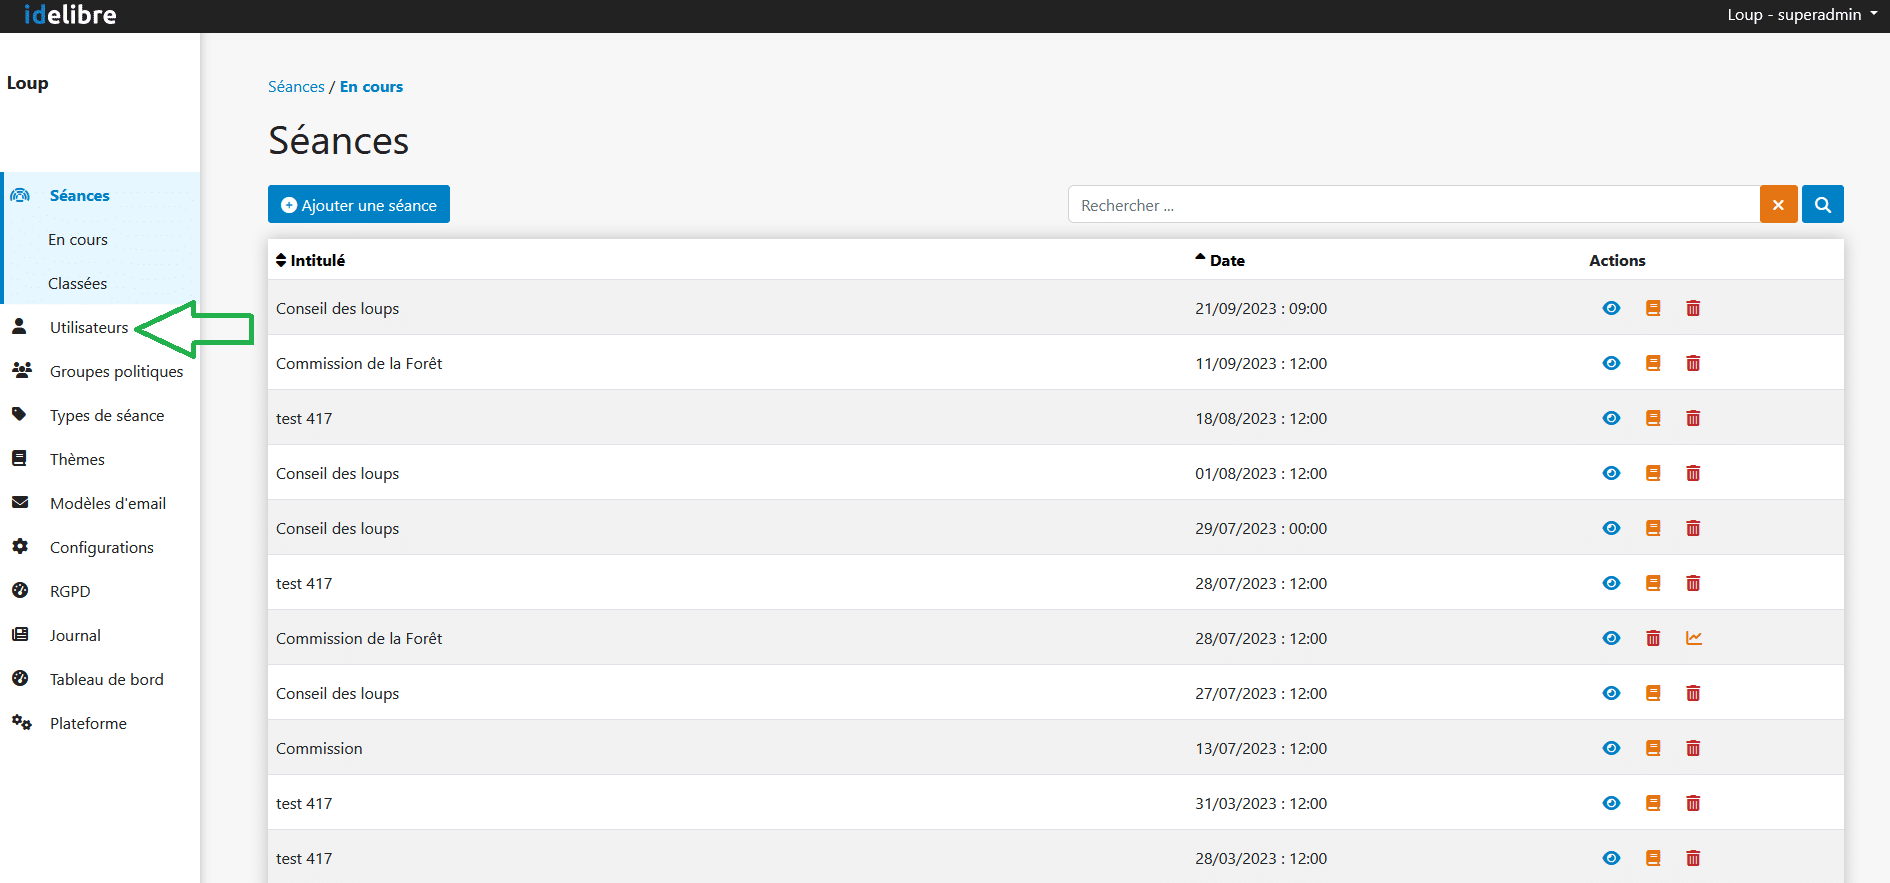View the Commission session dated 13/07/2023
Viewport: 1890px width, 883px height.
click(1611, 748)
